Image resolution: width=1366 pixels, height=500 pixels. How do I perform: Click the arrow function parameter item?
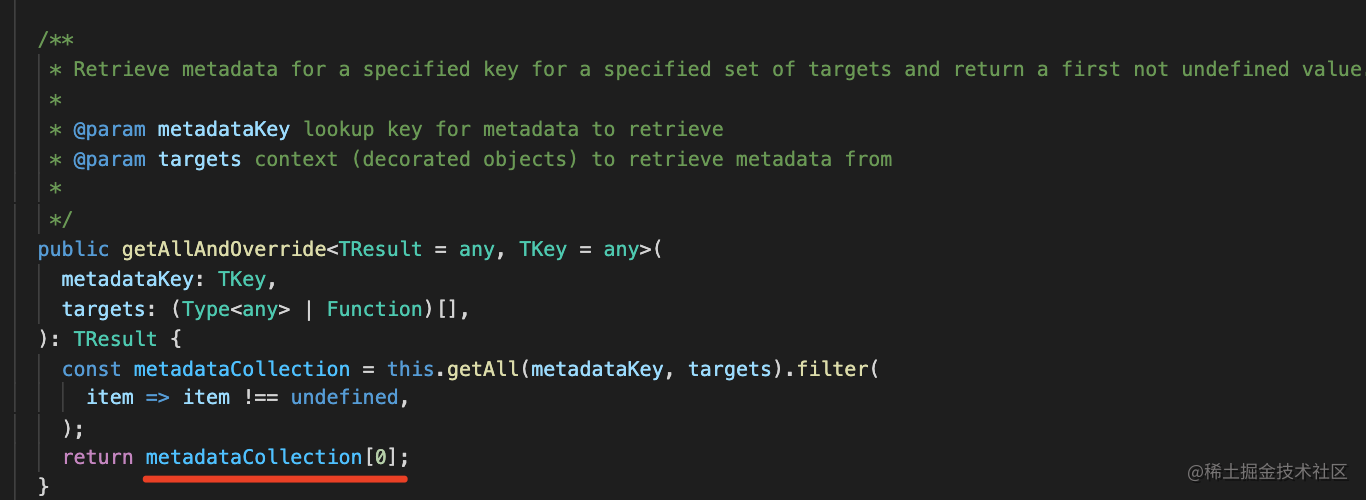(110, 397)
